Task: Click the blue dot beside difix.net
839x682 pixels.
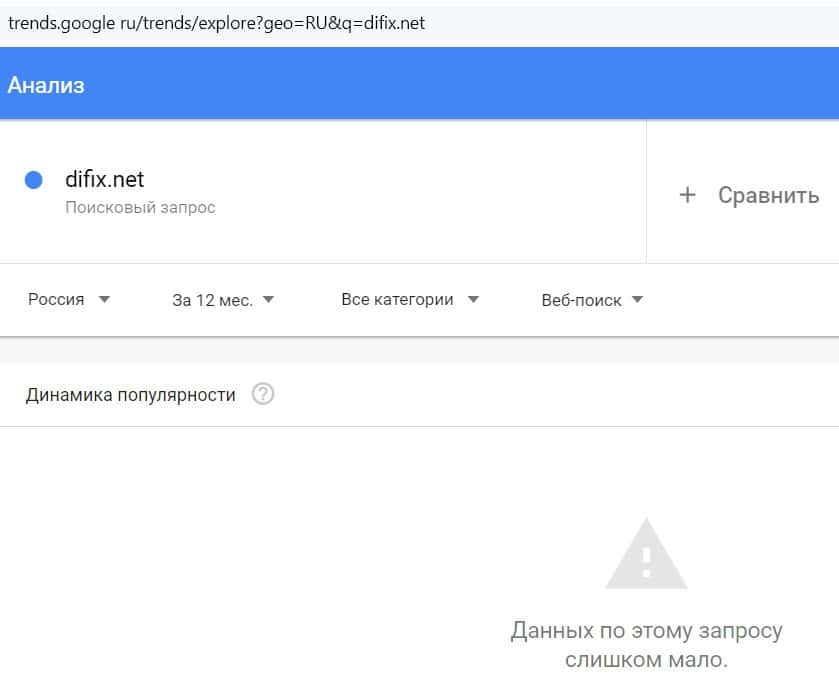Action: pos(33,180)
